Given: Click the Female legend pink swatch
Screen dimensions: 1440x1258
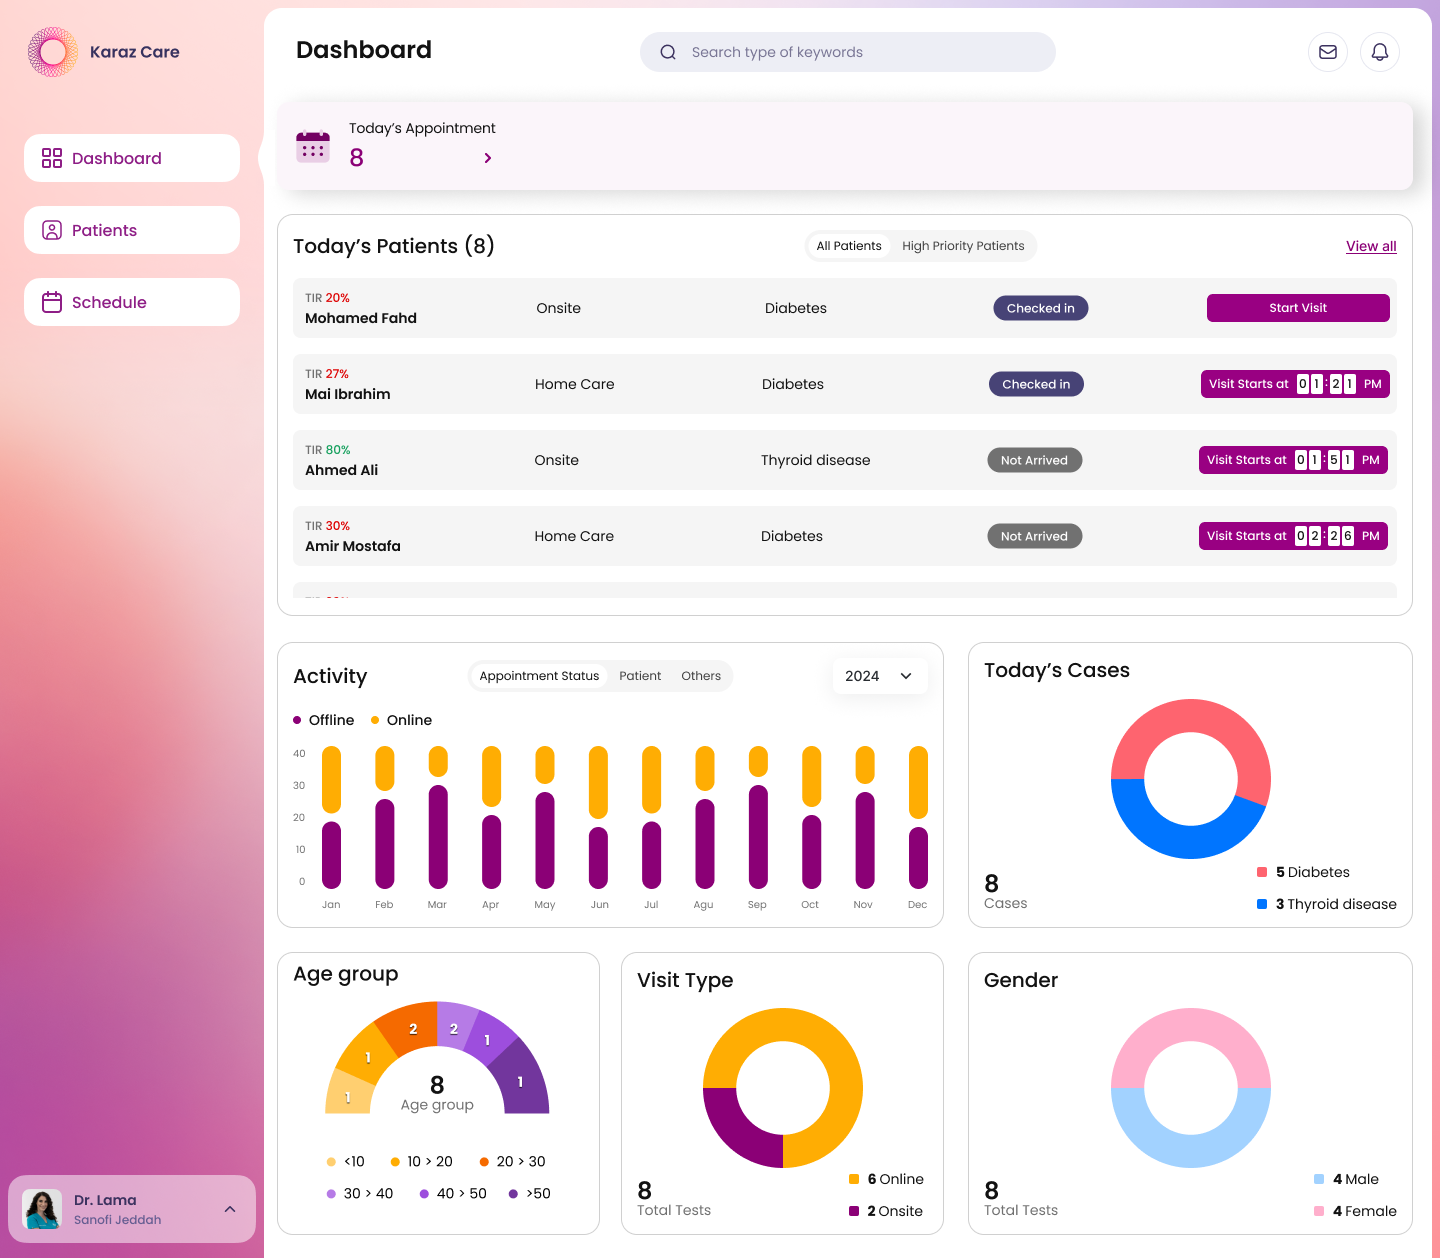Looking at the screenshot, I should coord(1319,1211).
